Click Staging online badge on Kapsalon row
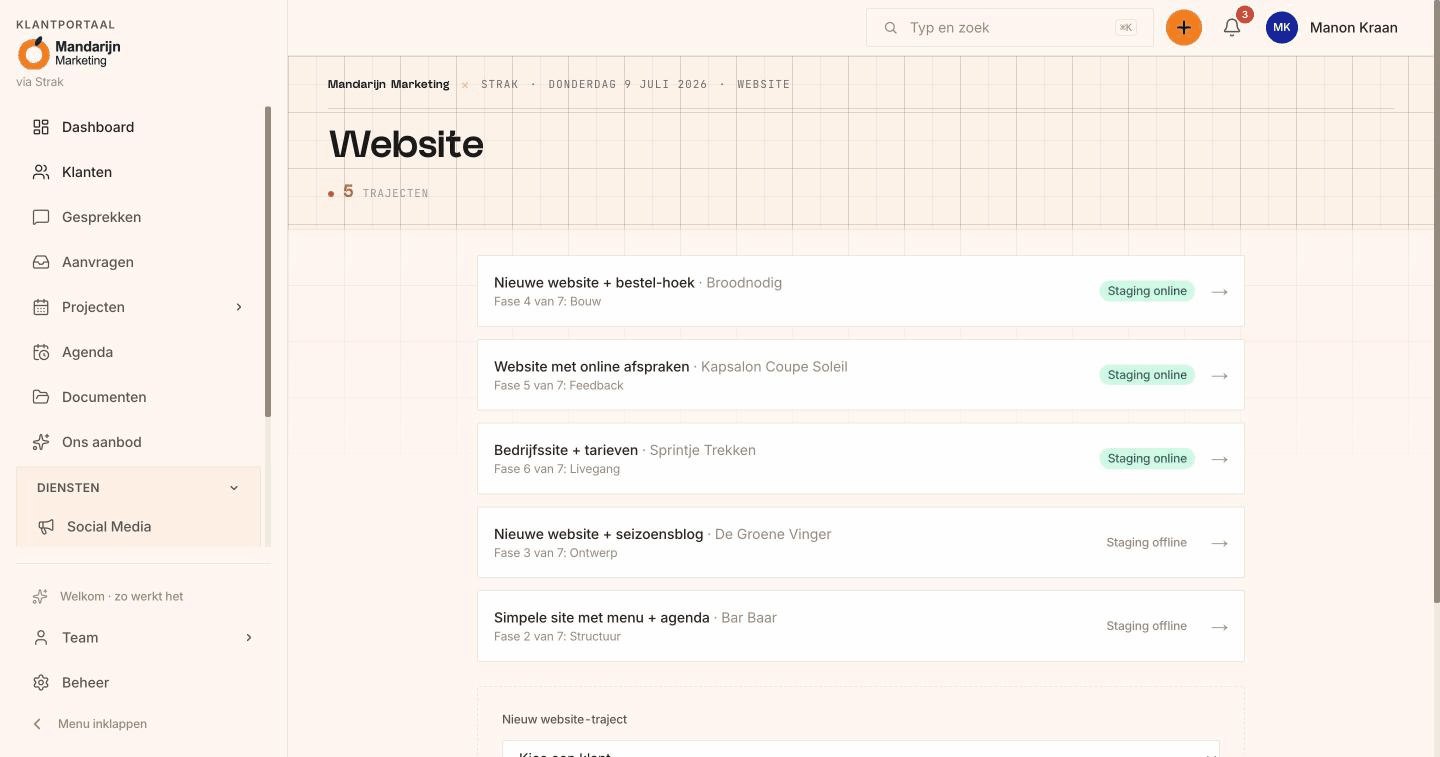This screenshot has width=1440, height=757. pyautogui.click(x=1147, y=375)
